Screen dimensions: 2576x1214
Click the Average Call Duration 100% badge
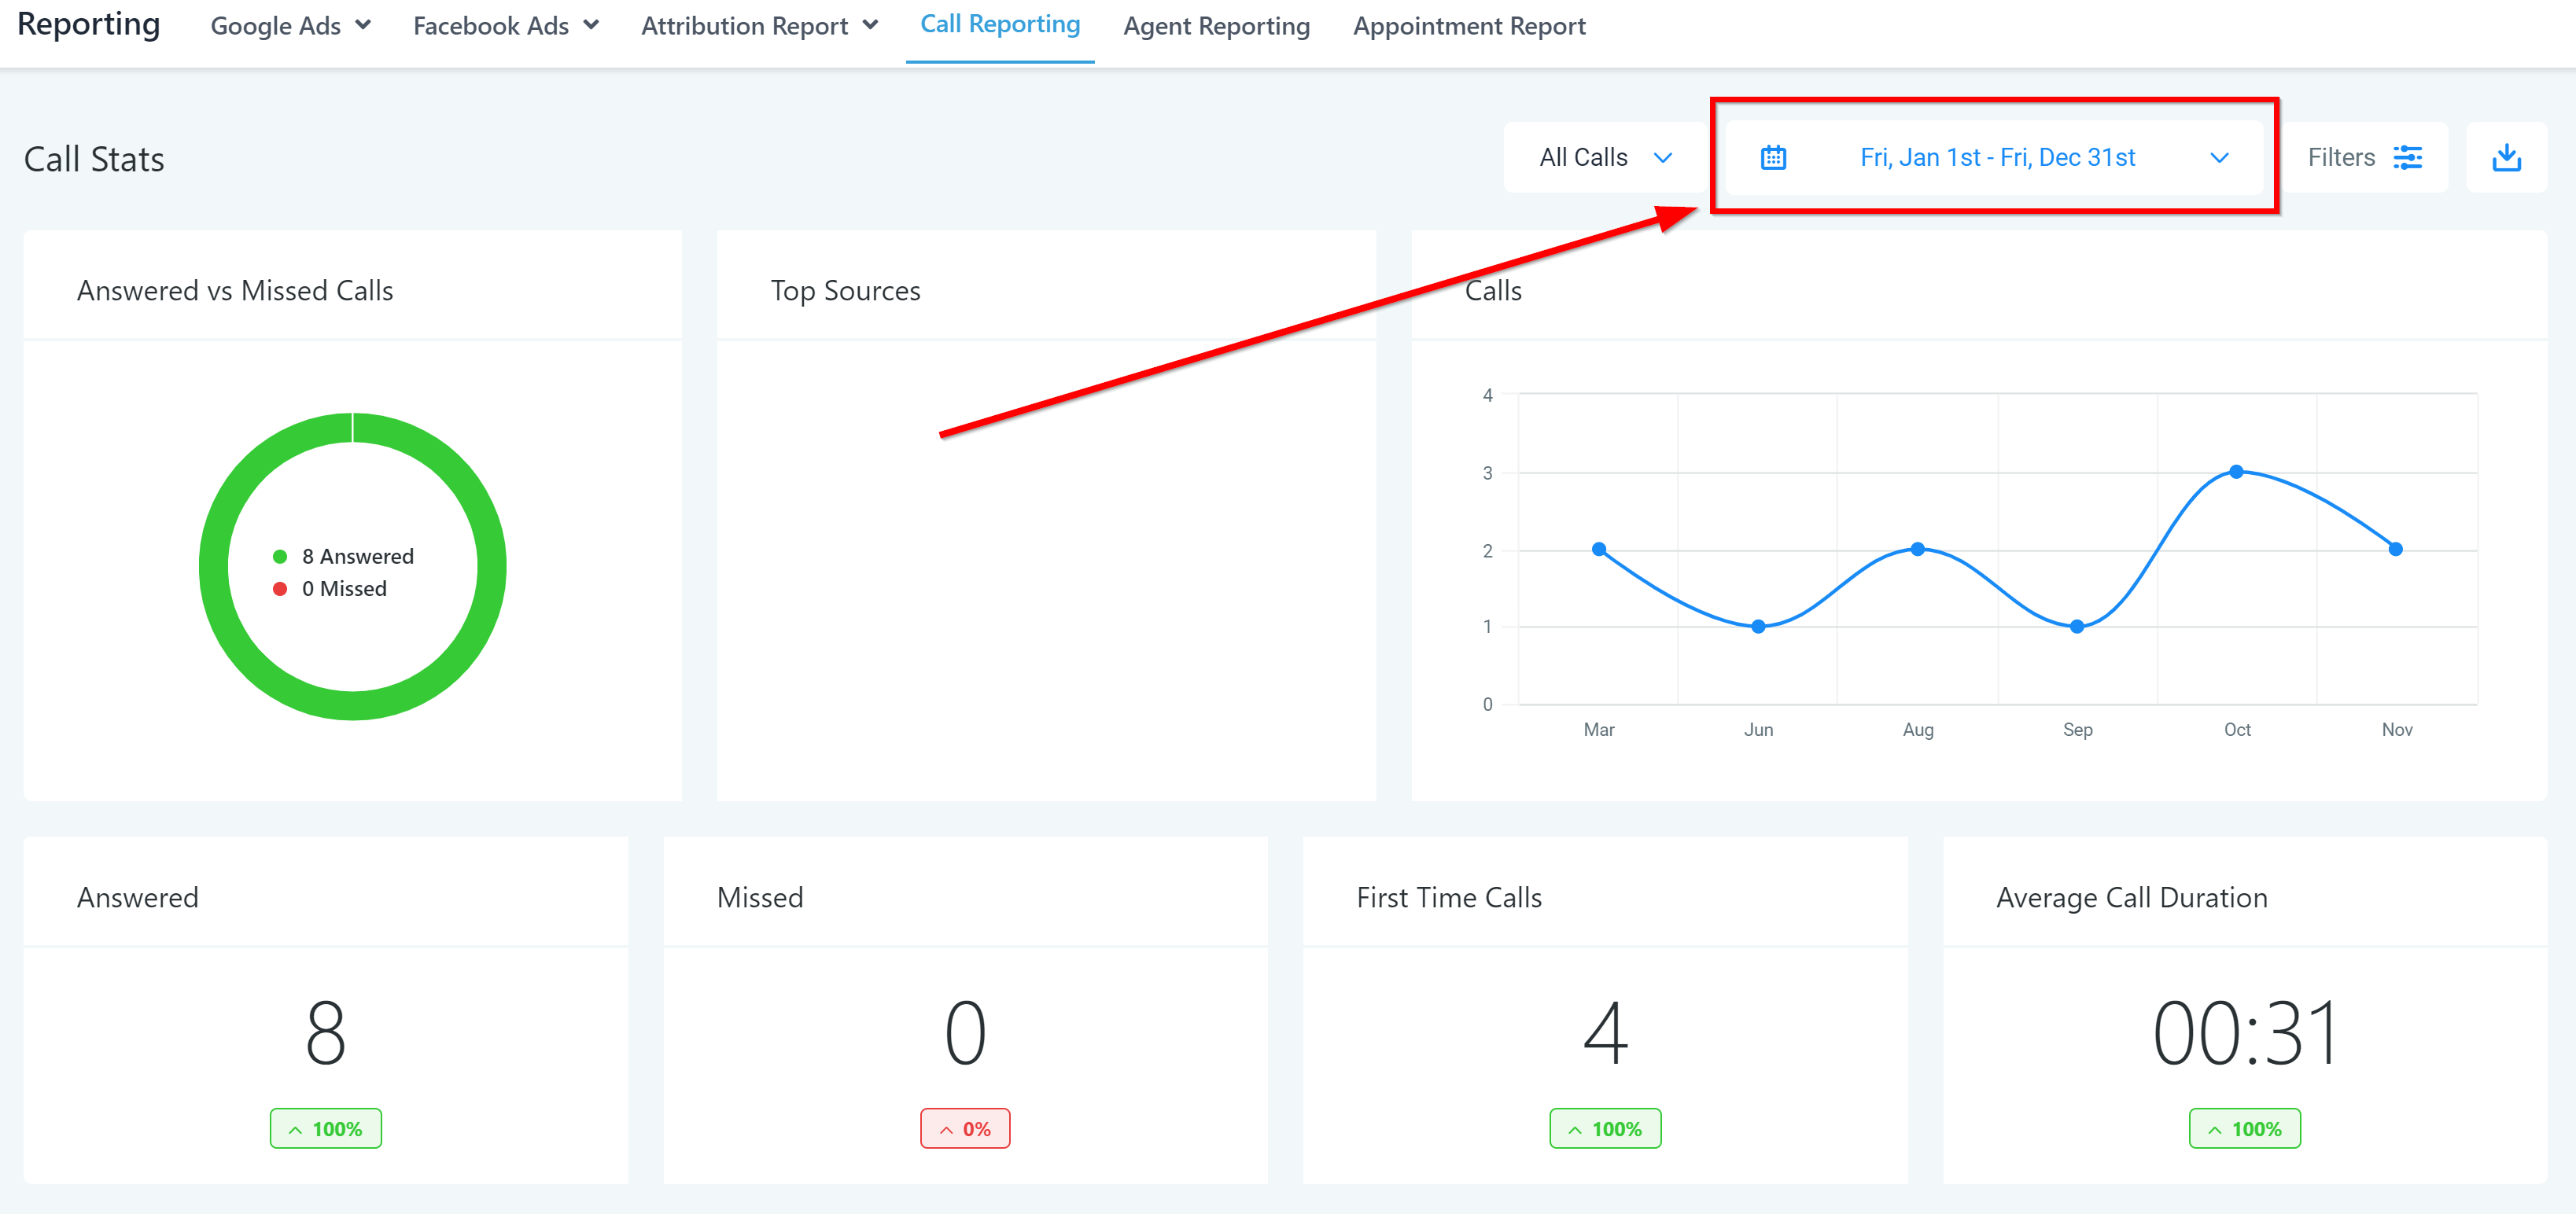[x=2244, y=1129]
